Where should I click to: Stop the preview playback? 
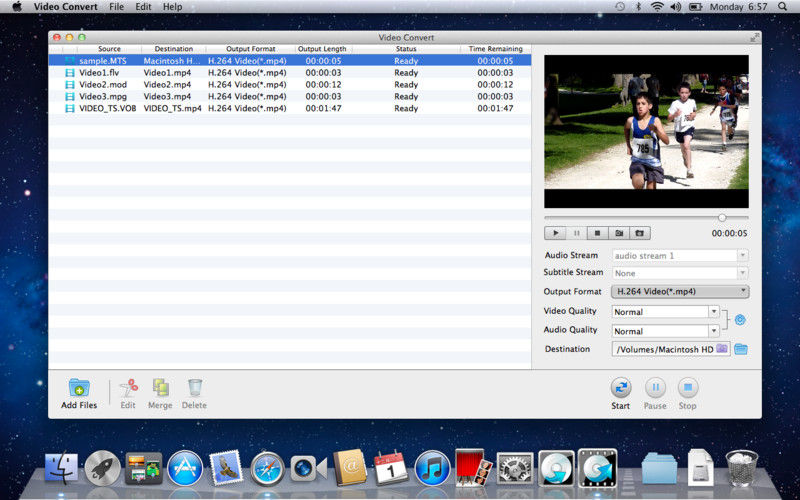(x=597, y=233)
